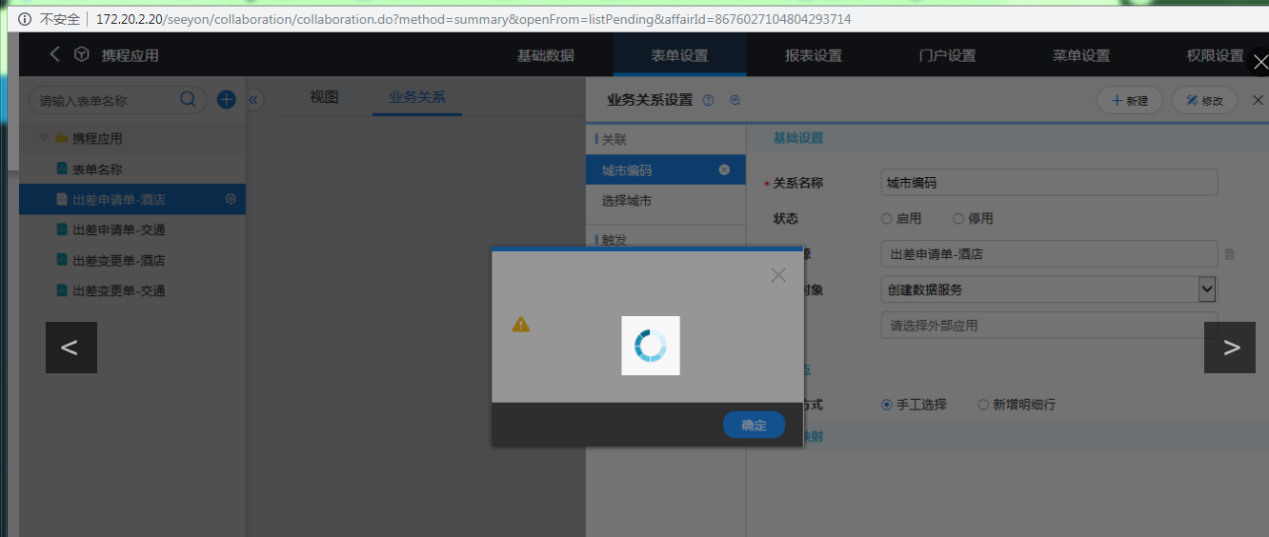This screenshot has height=537, width=1269.
Task: Open the 菜单设置 menu
Action: pos(1081,56)
